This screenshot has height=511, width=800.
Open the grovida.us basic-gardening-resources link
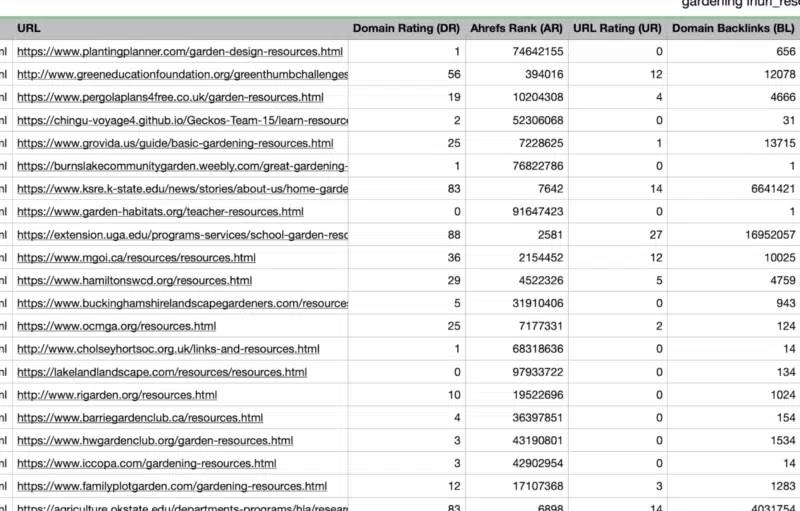(x=175, y=143)
